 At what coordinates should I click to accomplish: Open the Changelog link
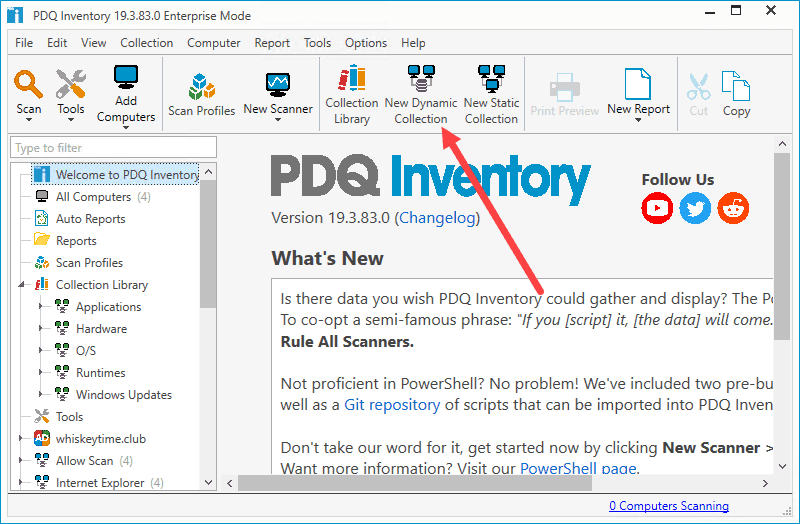[437, 218]
